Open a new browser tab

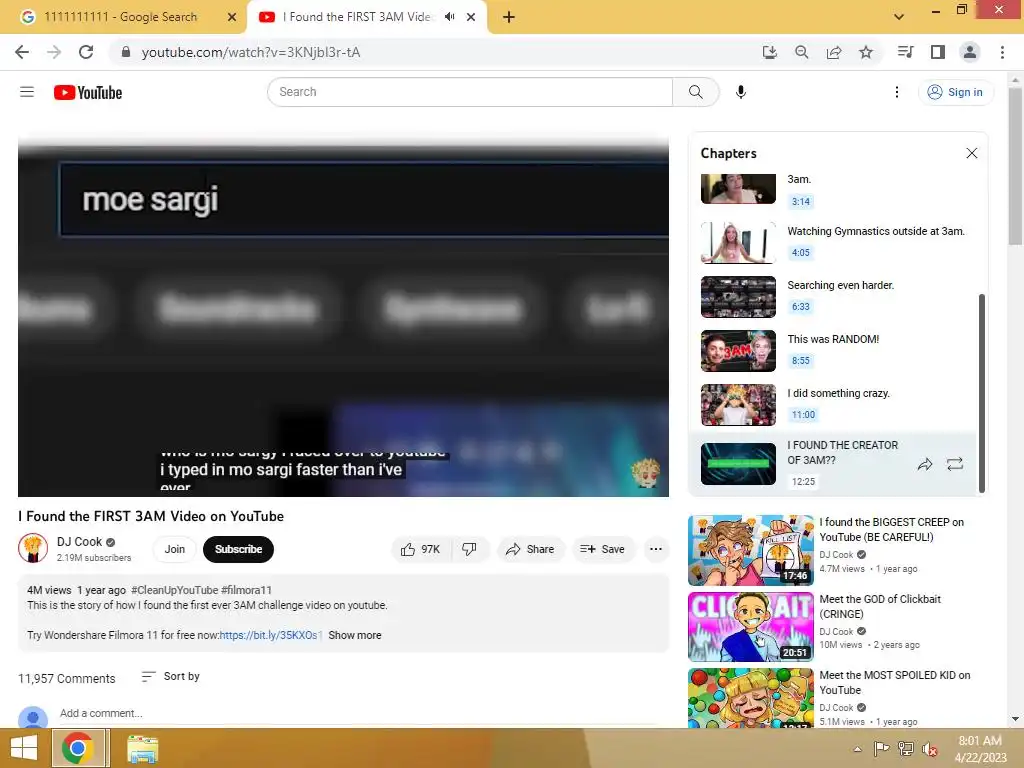[509, 17]
